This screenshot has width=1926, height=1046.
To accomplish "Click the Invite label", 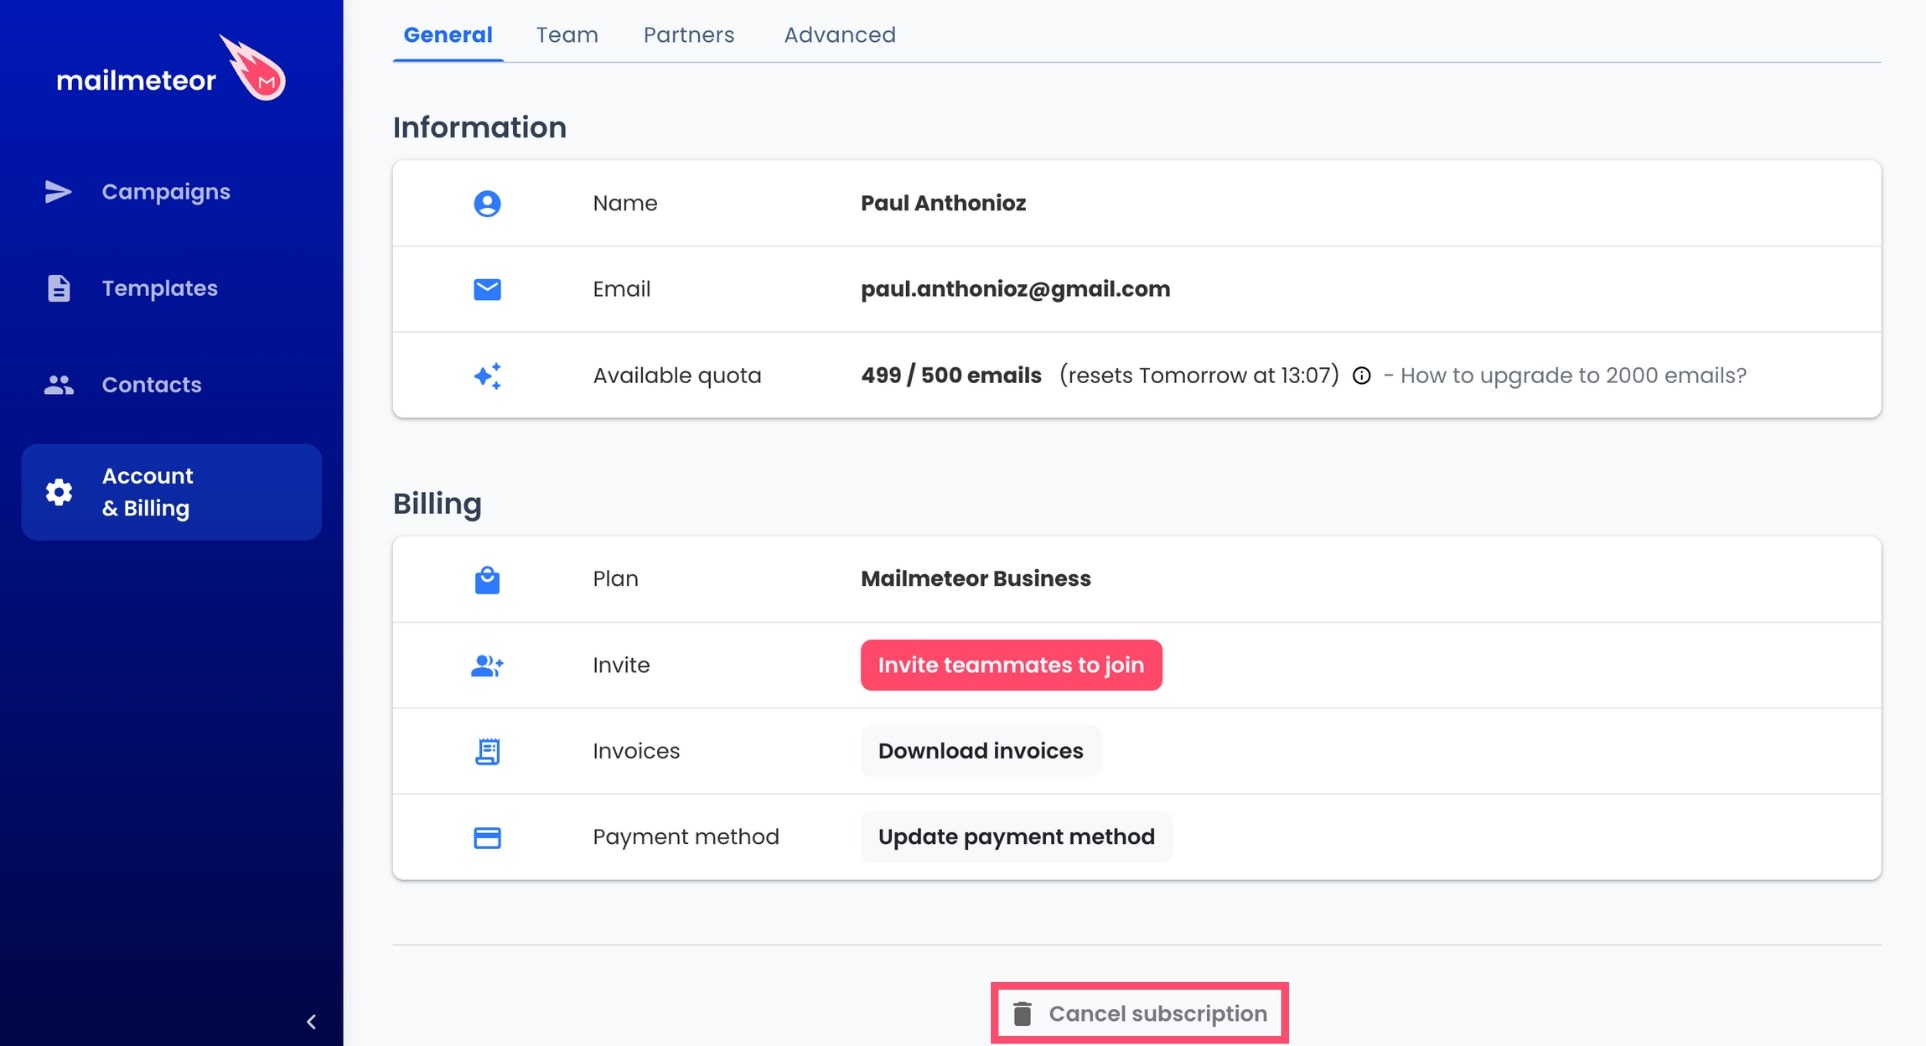I will pos(621,665).
